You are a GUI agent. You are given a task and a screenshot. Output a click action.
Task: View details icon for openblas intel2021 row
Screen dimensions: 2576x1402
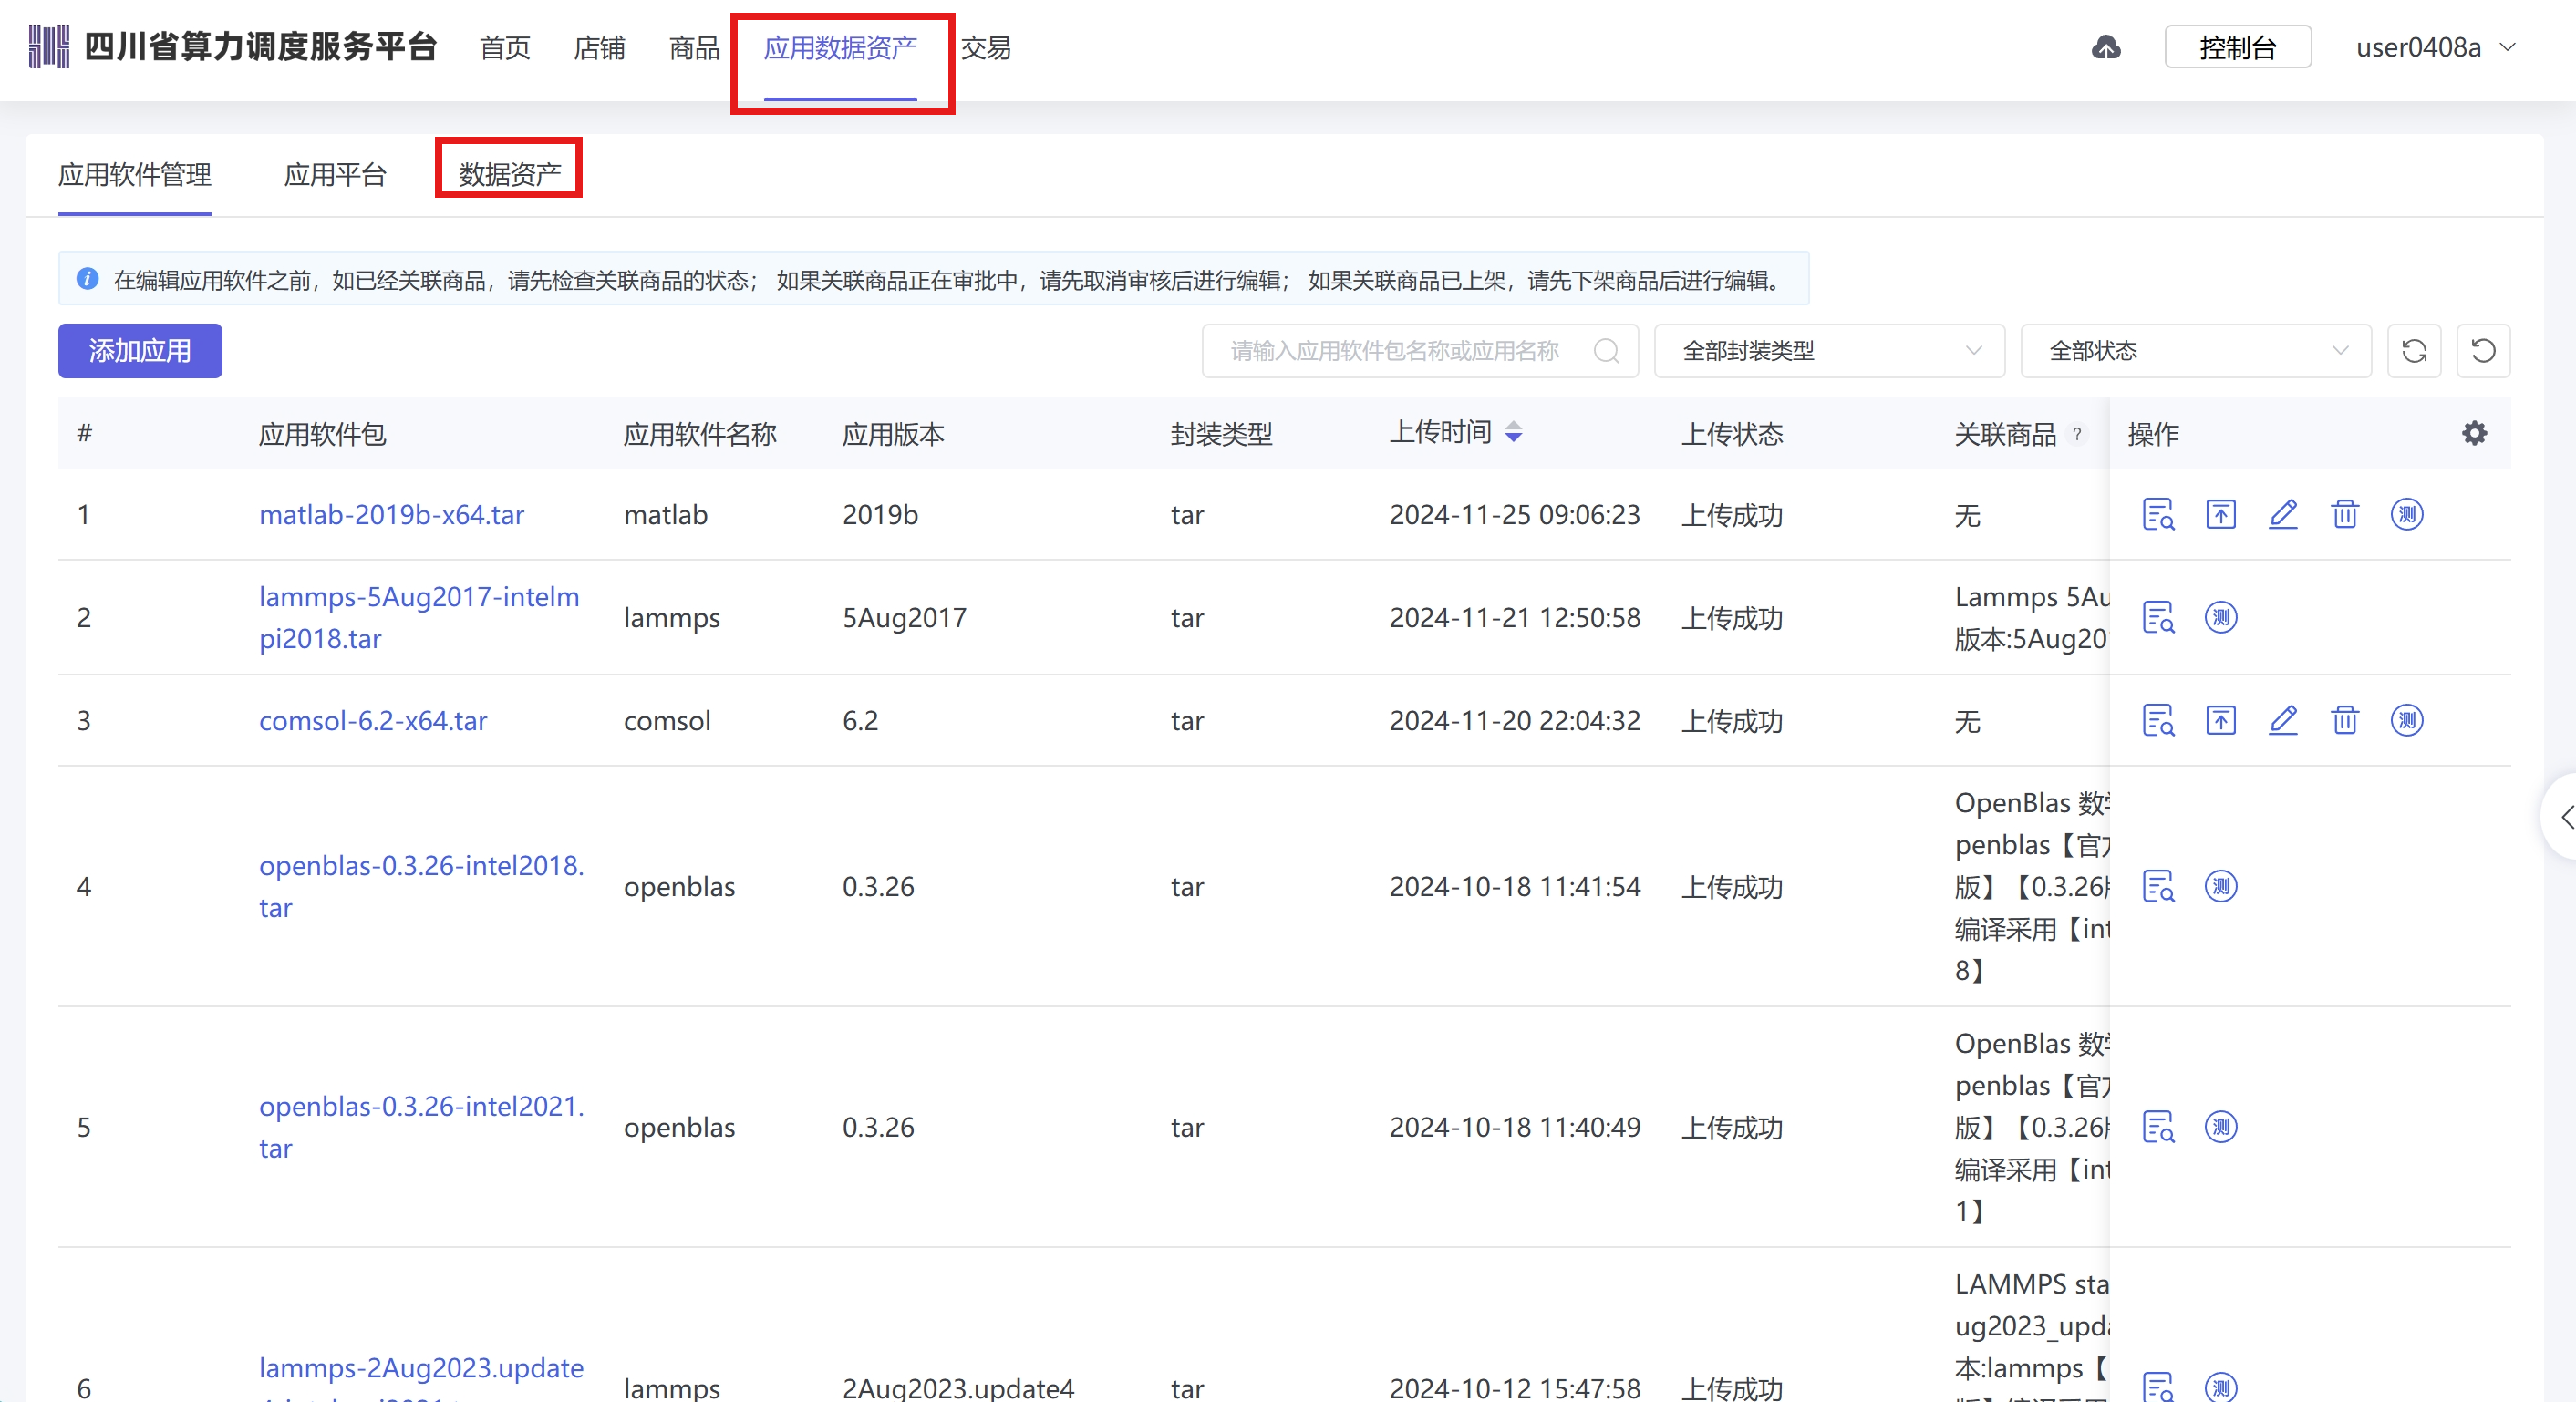point(2158,1127)
